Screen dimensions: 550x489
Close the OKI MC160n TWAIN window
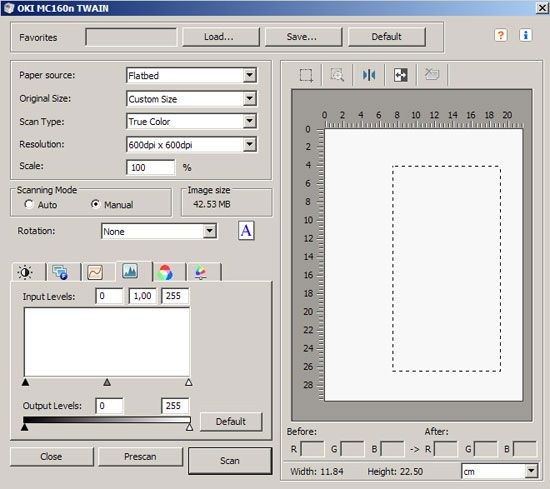(x=542, y=8)
